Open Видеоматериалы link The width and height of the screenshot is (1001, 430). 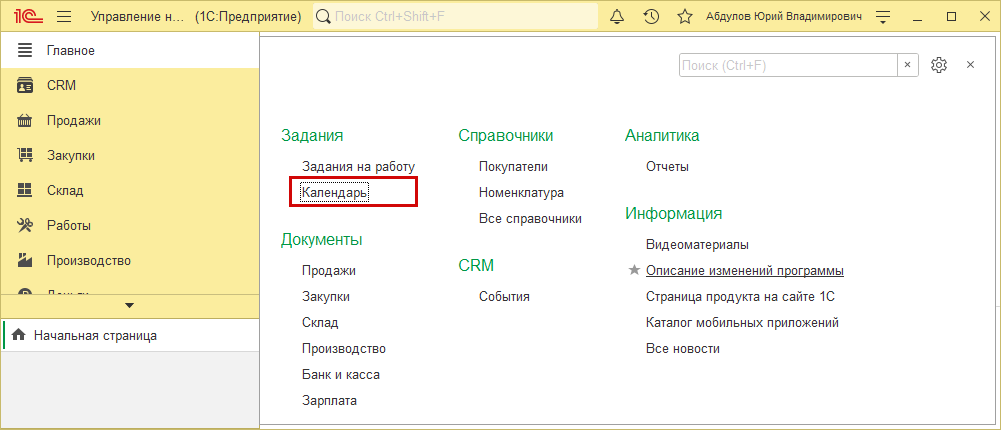pos(697,244)
